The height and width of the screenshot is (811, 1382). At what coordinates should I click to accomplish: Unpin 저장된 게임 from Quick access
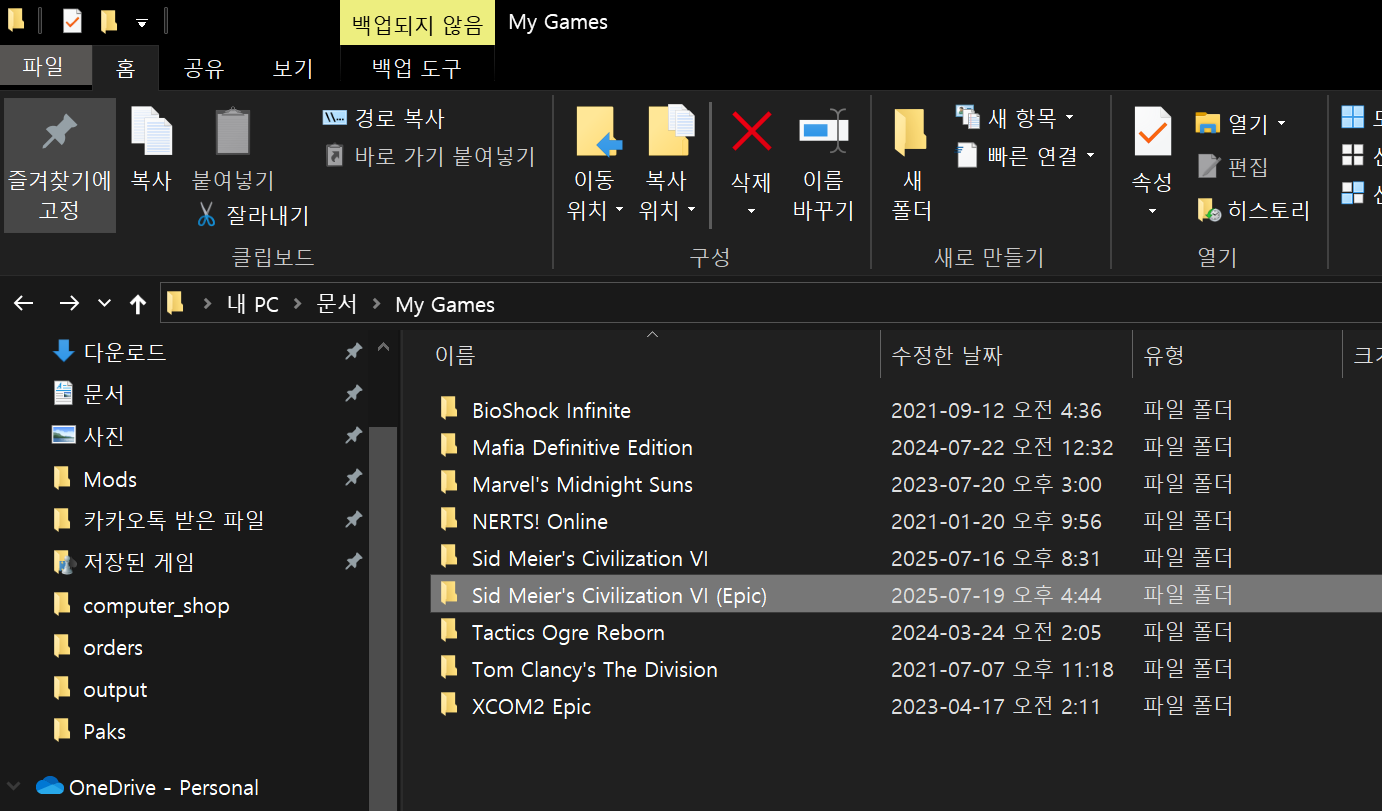point(353,563)
